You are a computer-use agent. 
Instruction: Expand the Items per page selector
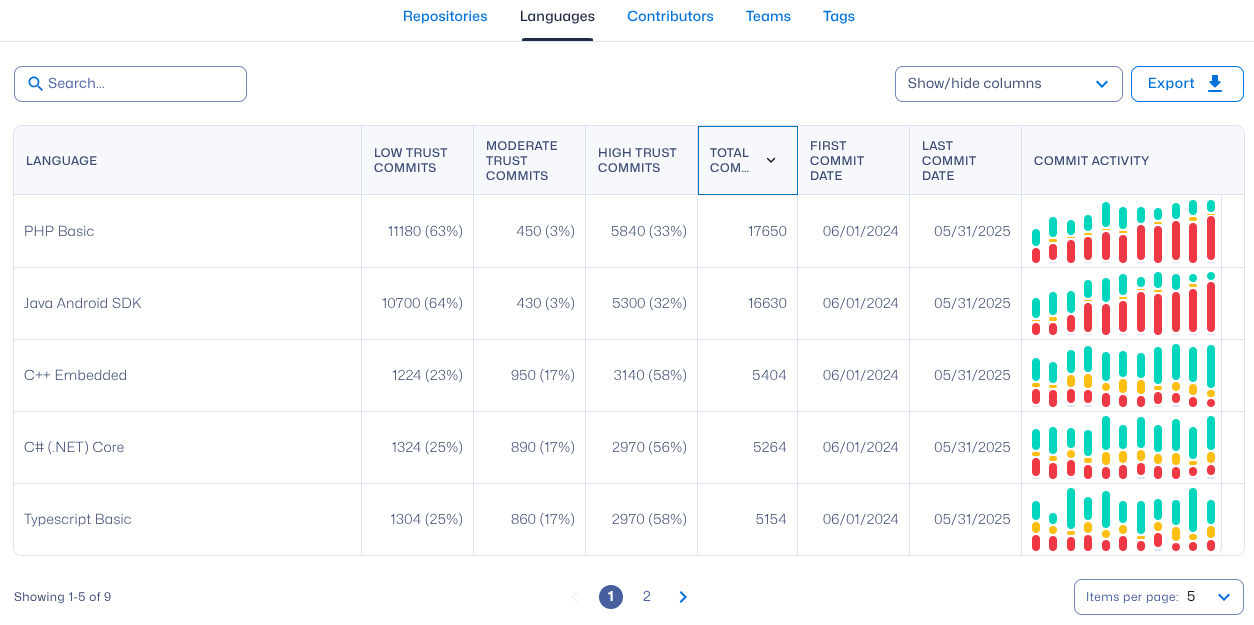[1158, 597]
